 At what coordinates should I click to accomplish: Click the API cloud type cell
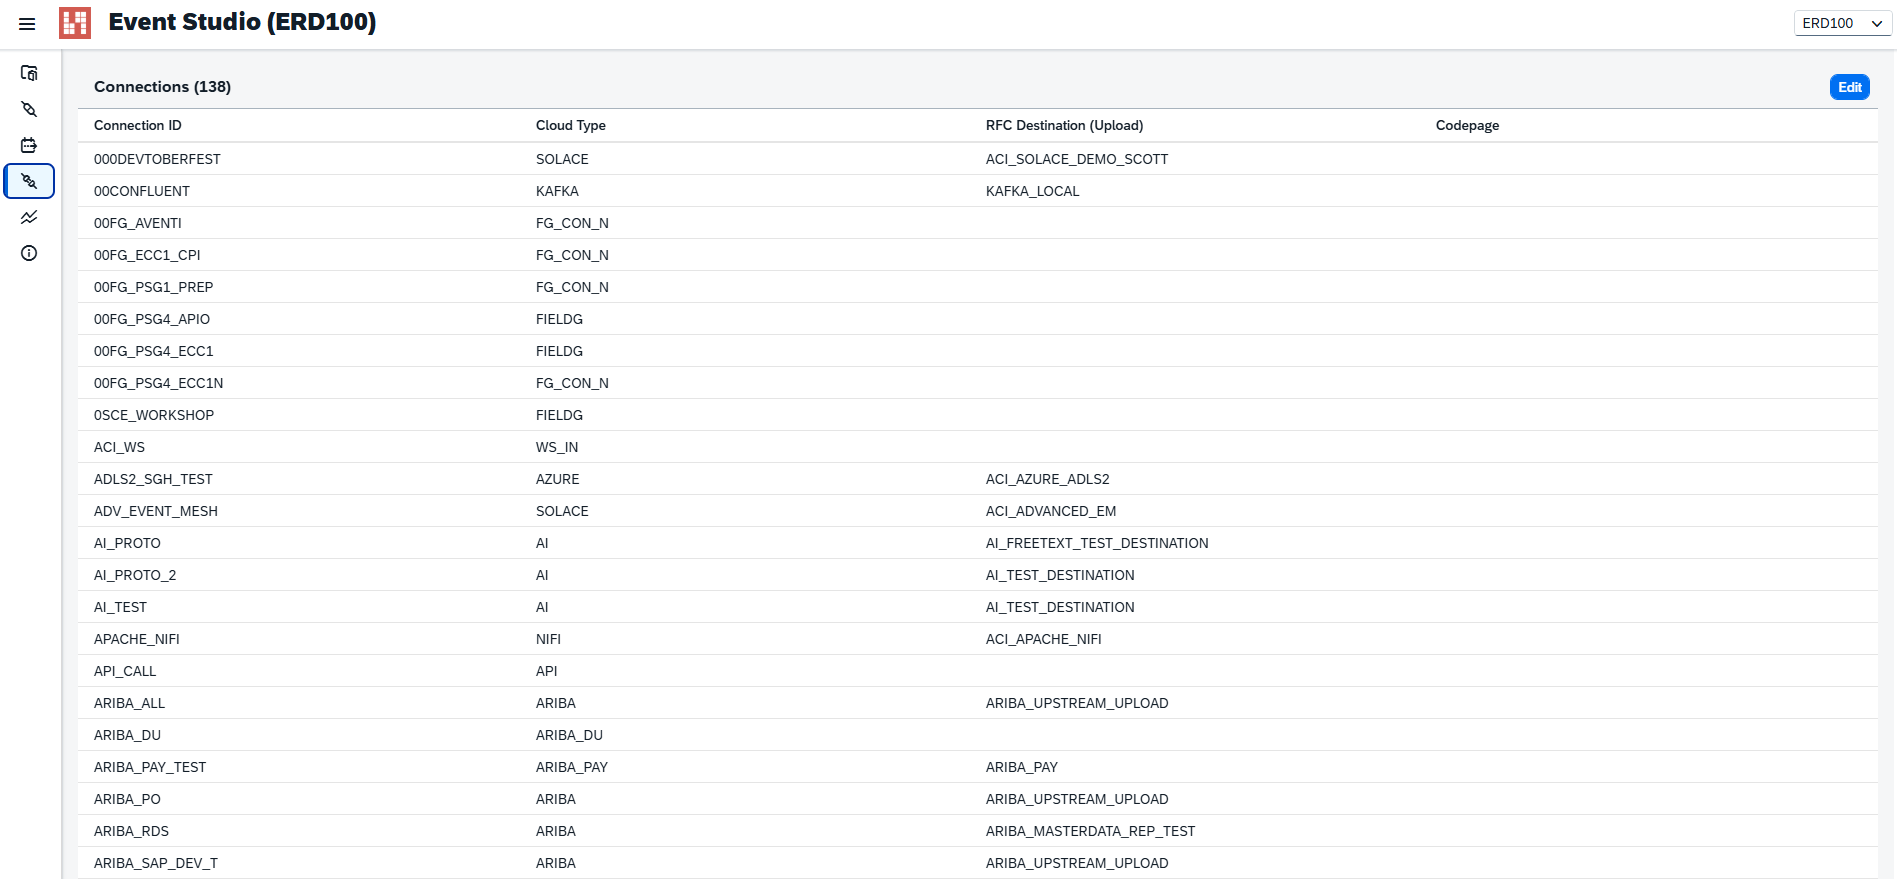(547, 671)
